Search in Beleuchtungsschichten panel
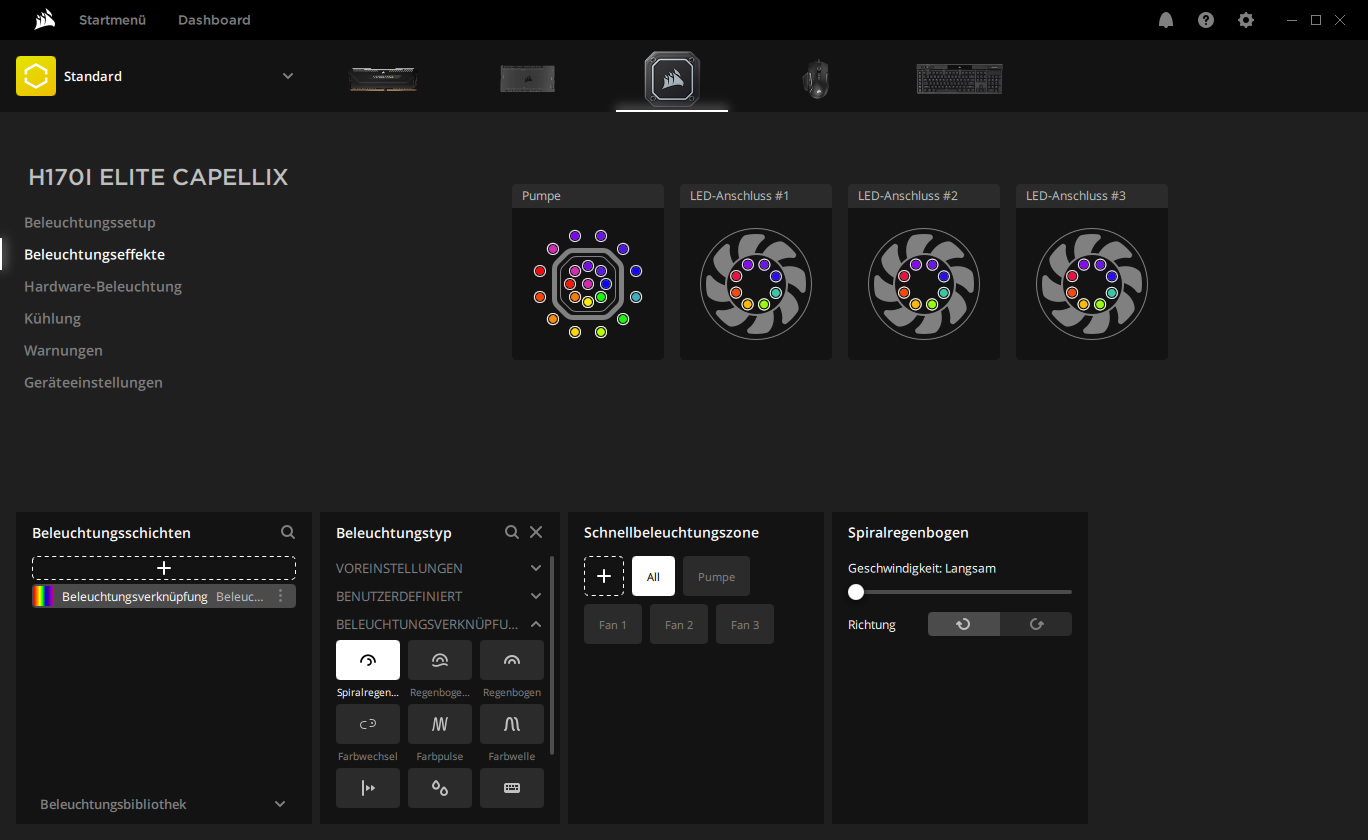Screen dimensions: 1368x840 point(288,533)
